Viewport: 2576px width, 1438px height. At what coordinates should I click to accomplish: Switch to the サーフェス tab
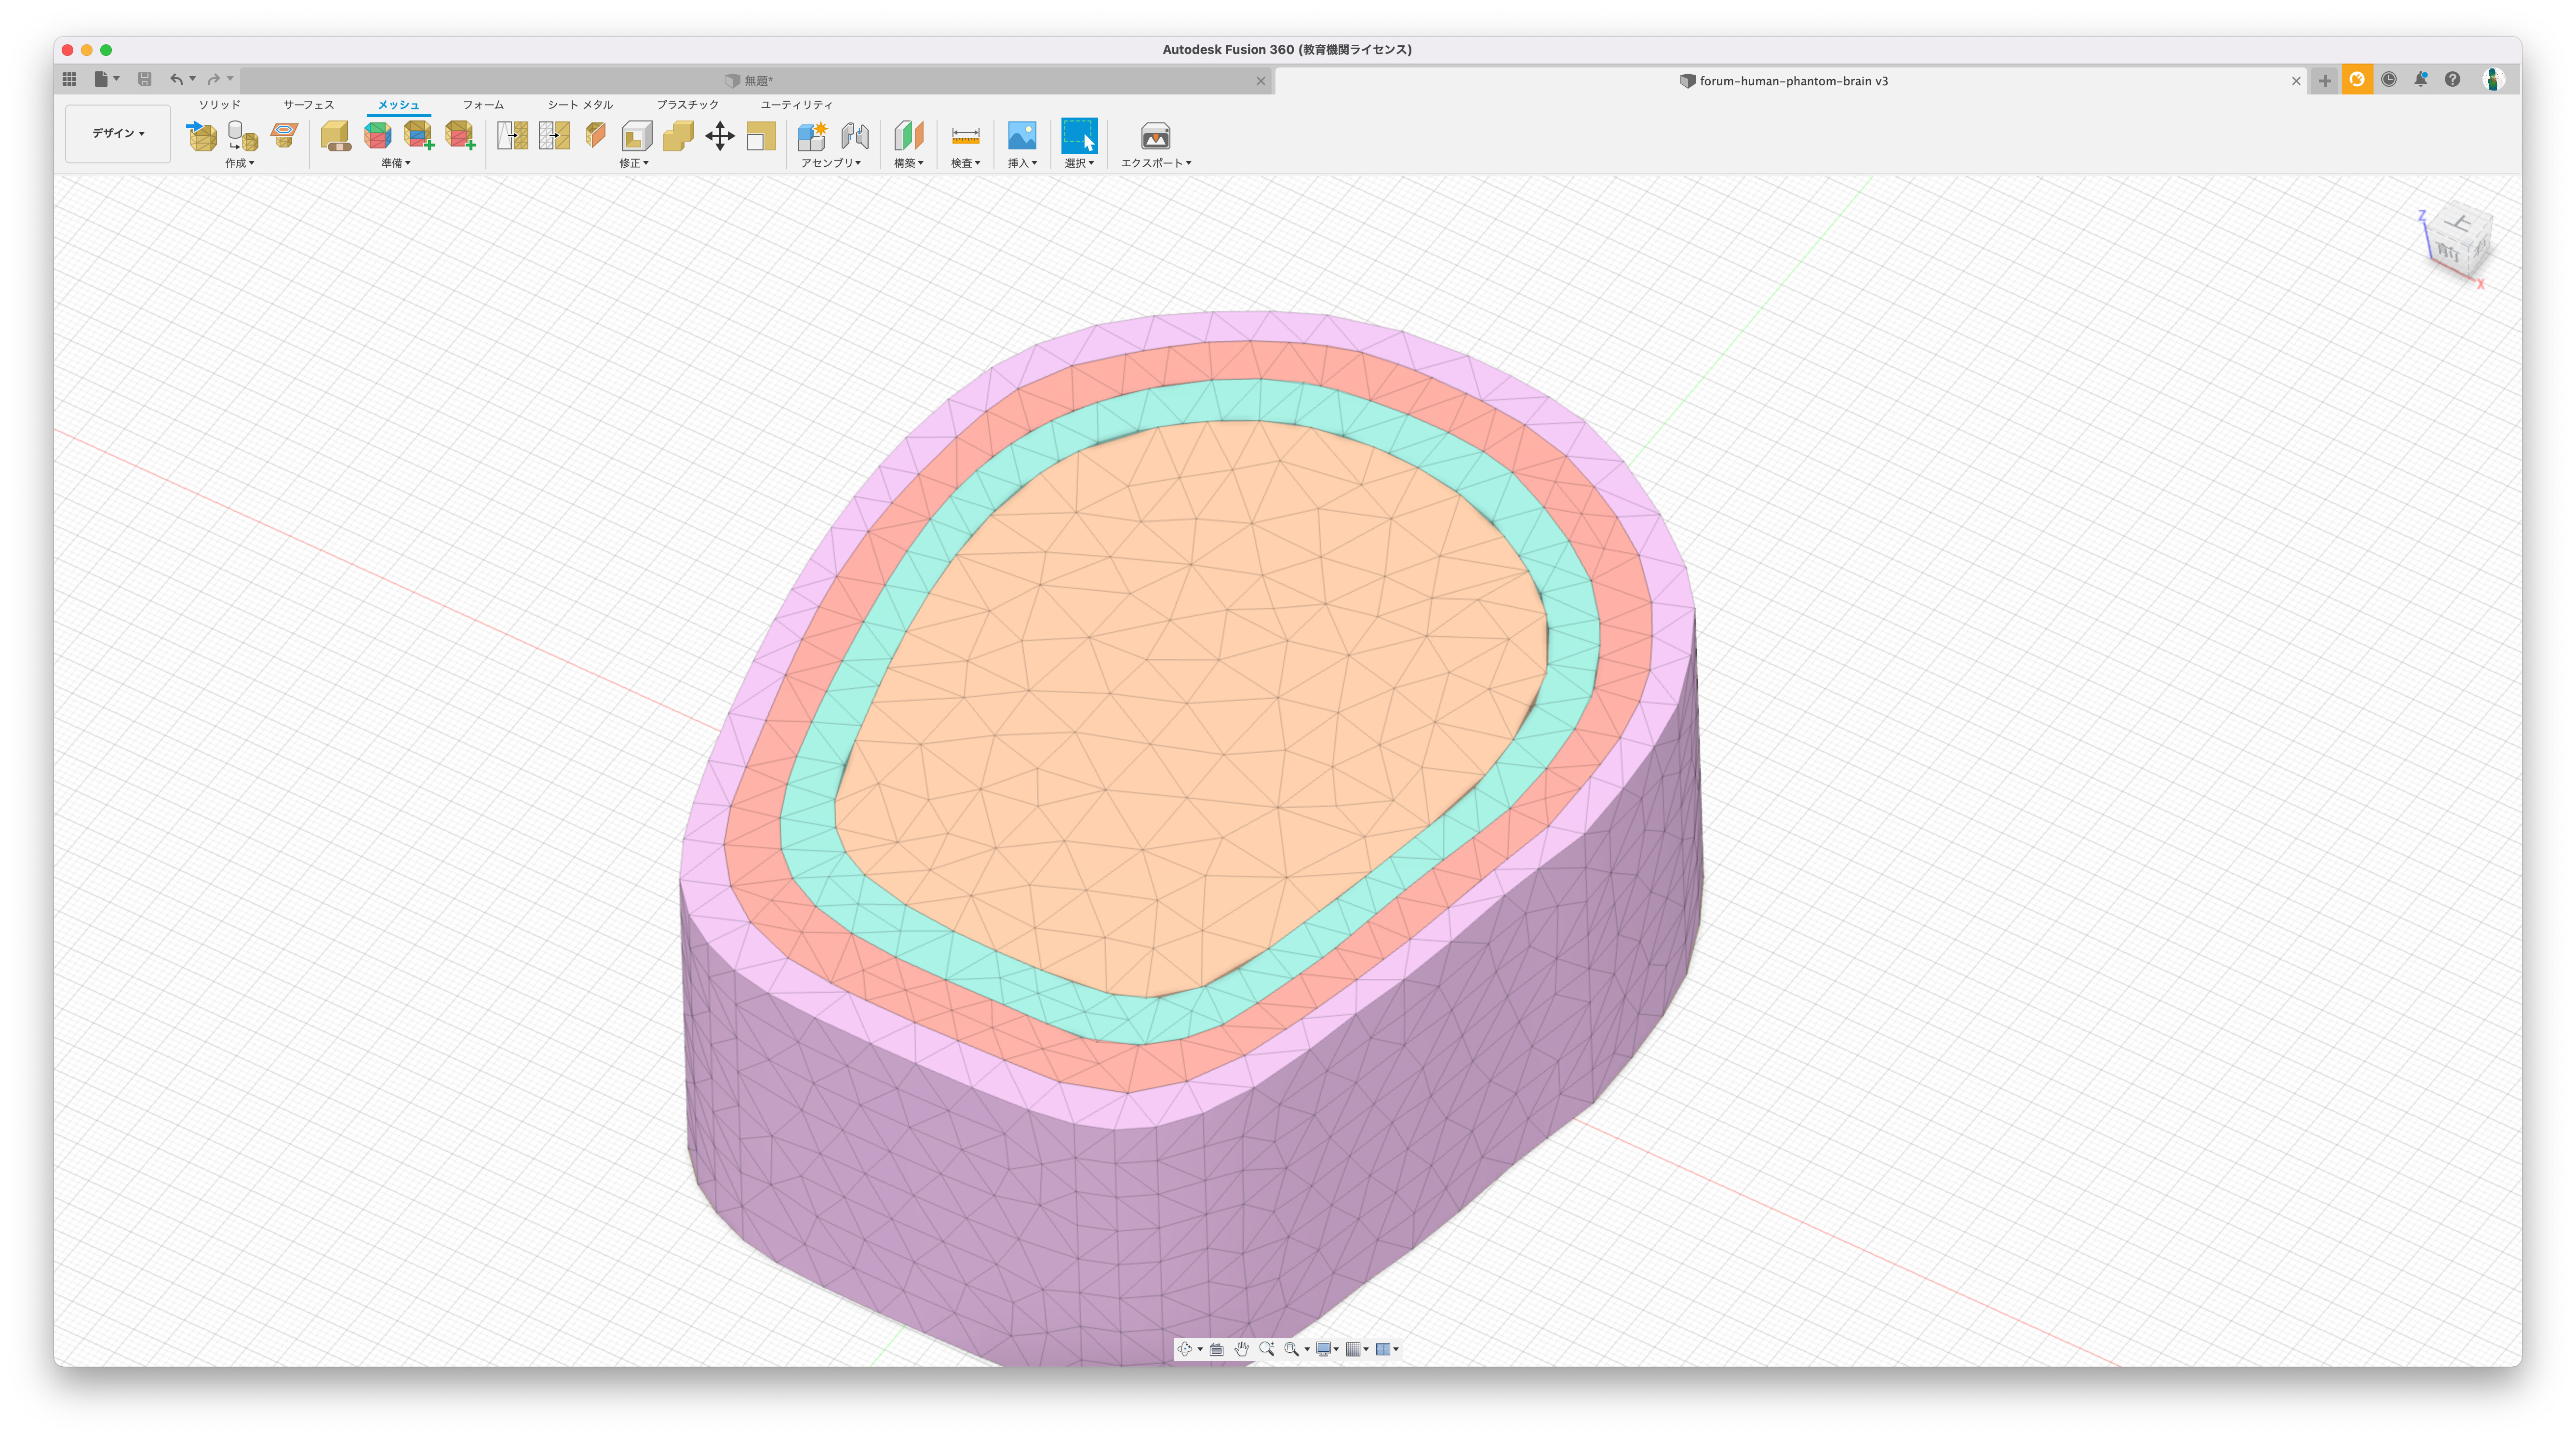coord(308,104)
